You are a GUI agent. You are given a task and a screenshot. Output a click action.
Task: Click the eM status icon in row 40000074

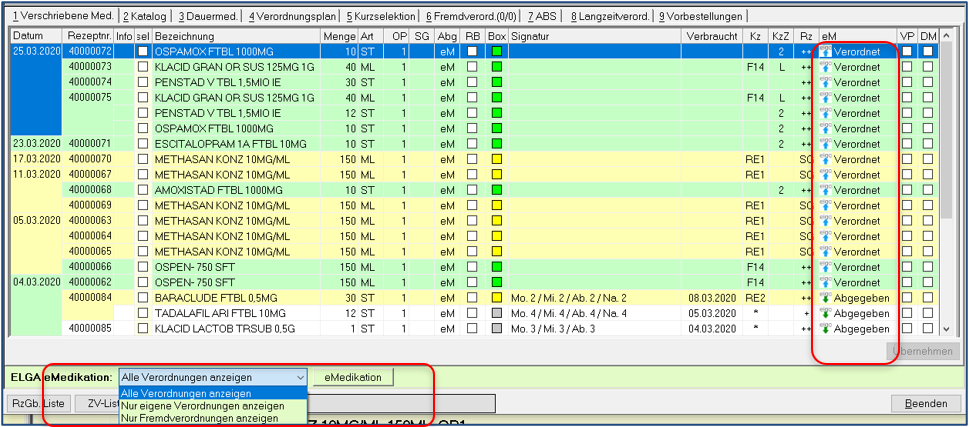coord(825,82)
